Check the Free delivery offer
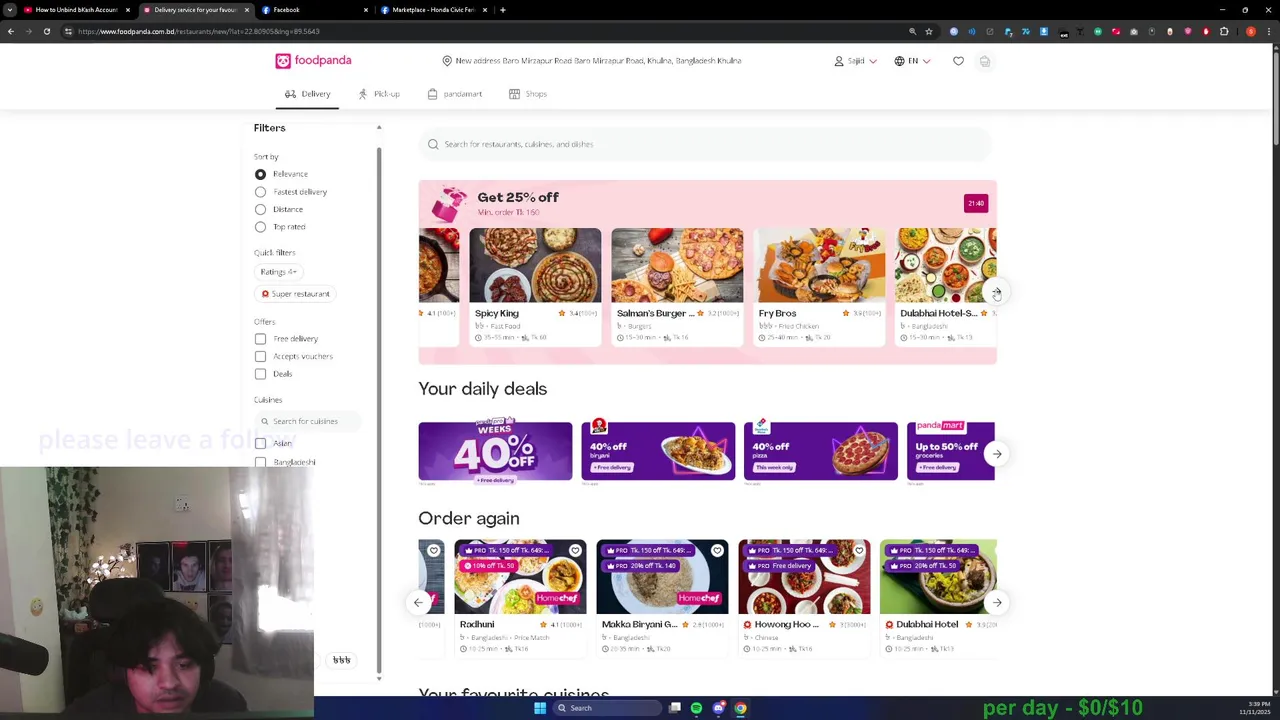 [x=260, y=339]
